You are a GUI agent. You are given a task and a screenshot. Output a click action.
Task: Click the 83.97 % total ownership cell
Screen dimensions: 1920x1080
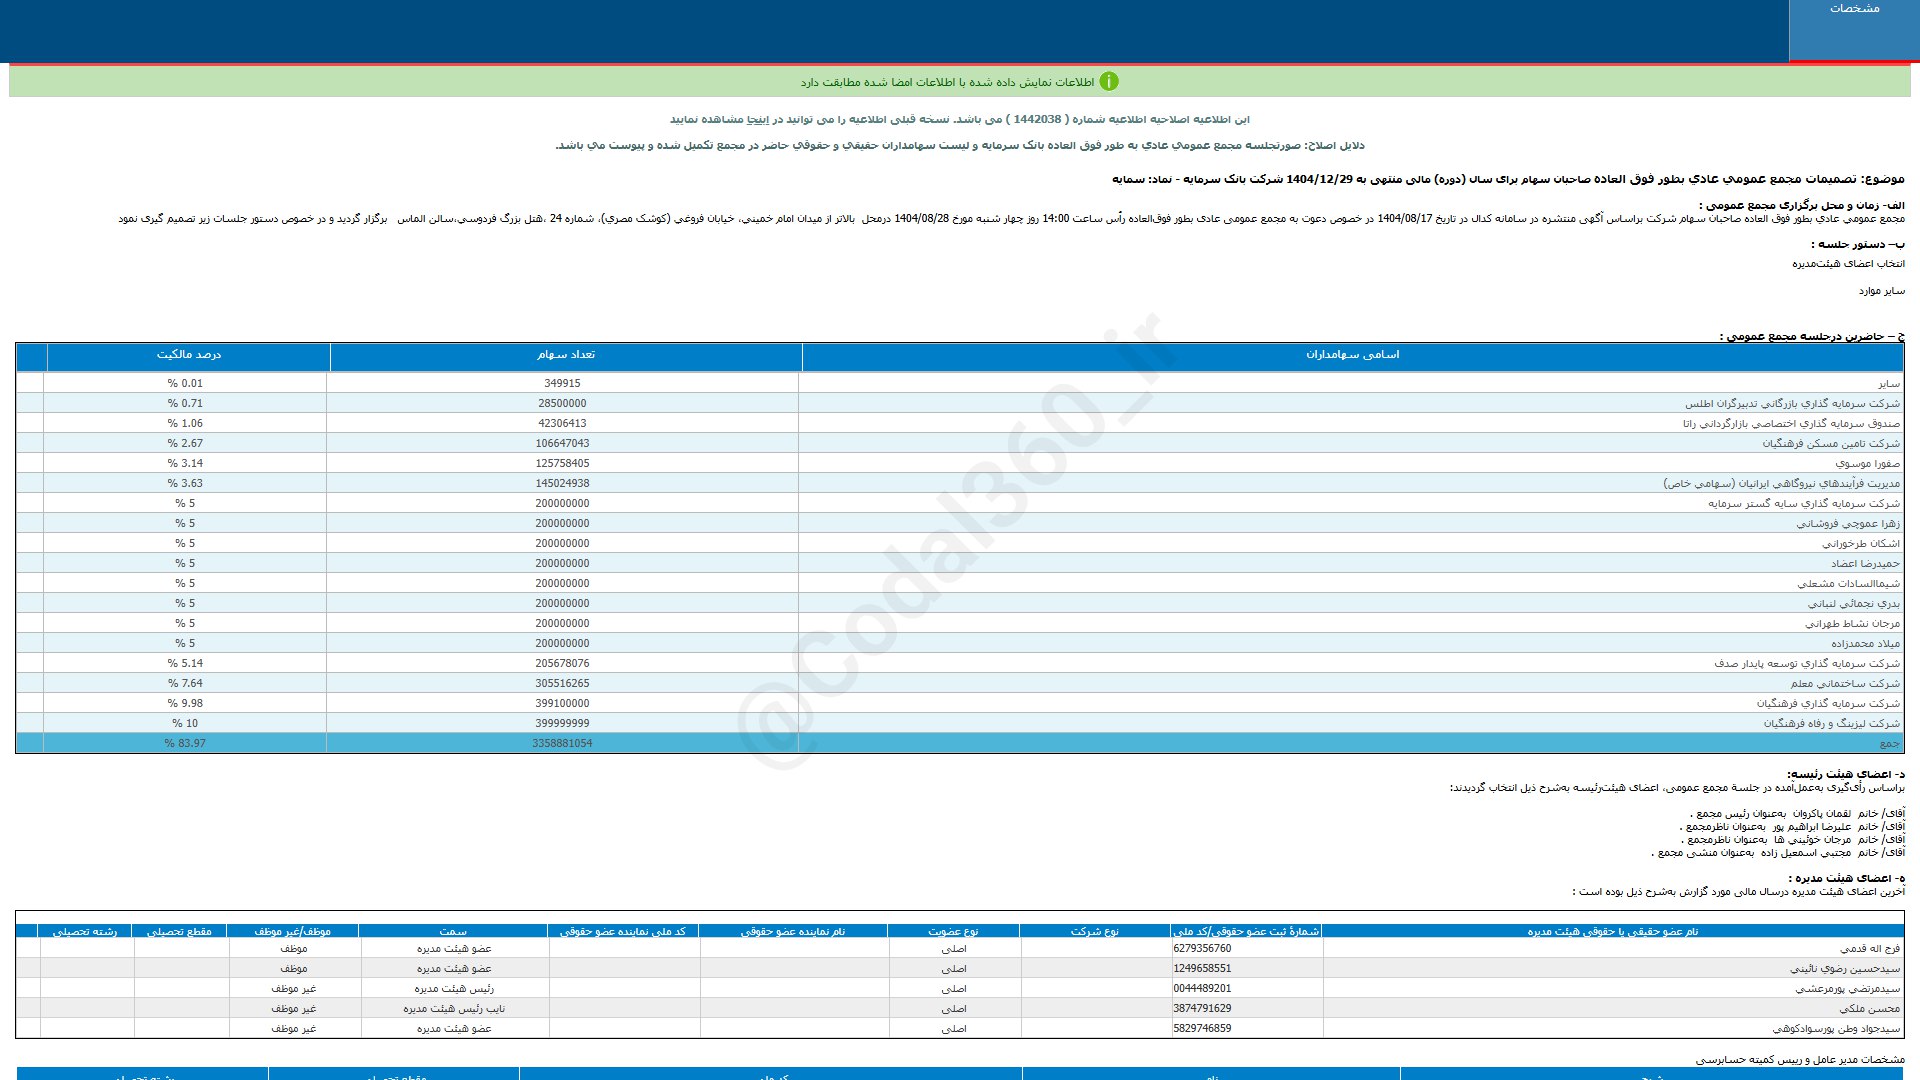pos(185,743)
